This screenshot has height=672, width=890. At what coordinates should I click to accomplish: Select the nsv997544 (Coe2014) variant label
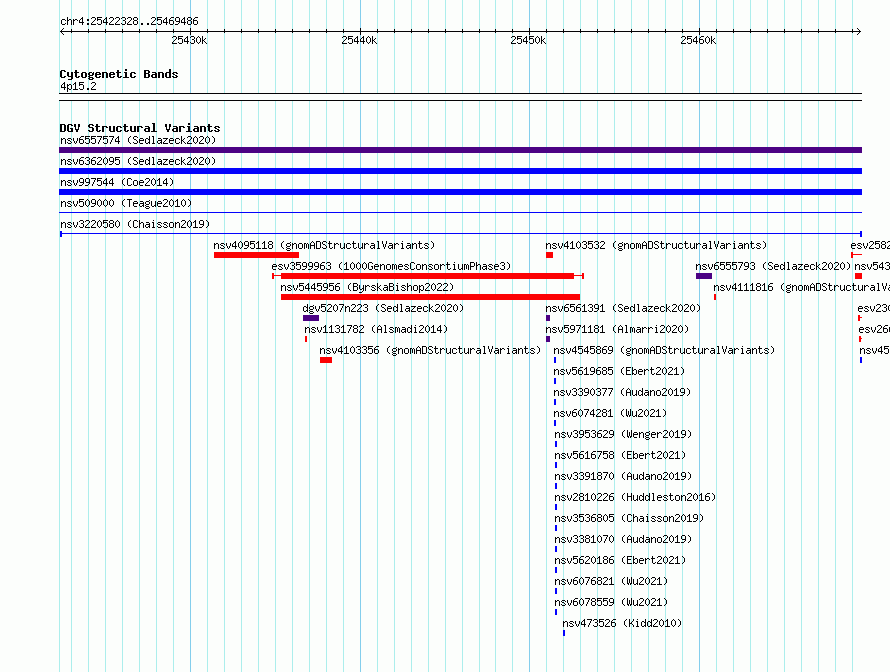pos(117,182)
